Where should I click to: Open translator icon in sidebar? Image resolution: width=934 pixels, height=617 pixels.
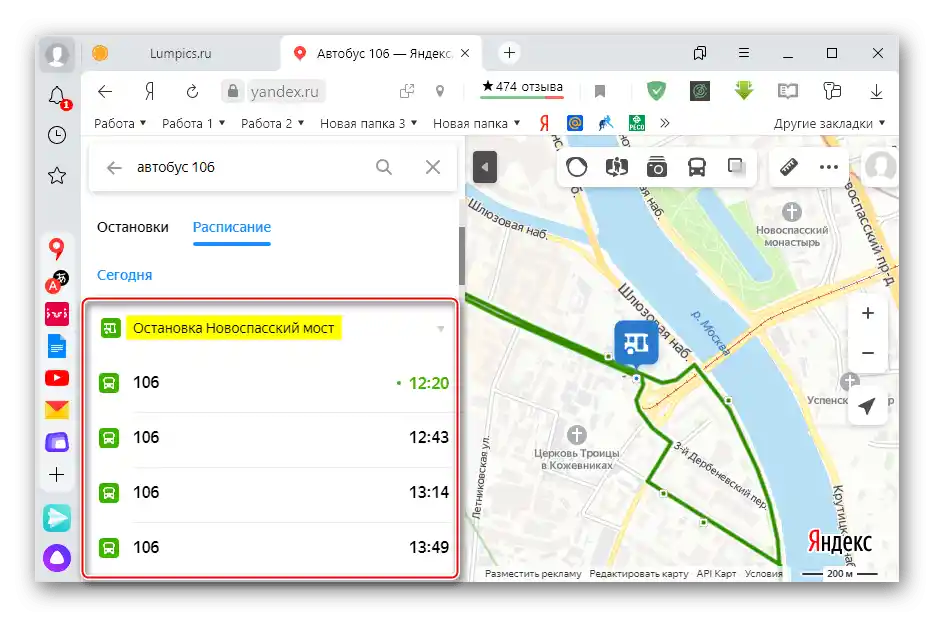(x=57, y=282)
